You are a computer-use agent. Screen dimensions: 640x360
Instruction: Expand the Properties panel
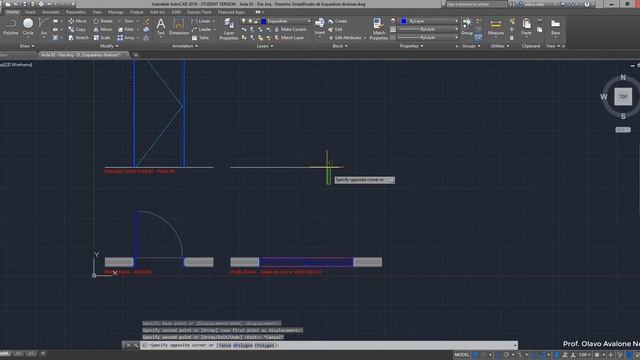pos(411,46)
